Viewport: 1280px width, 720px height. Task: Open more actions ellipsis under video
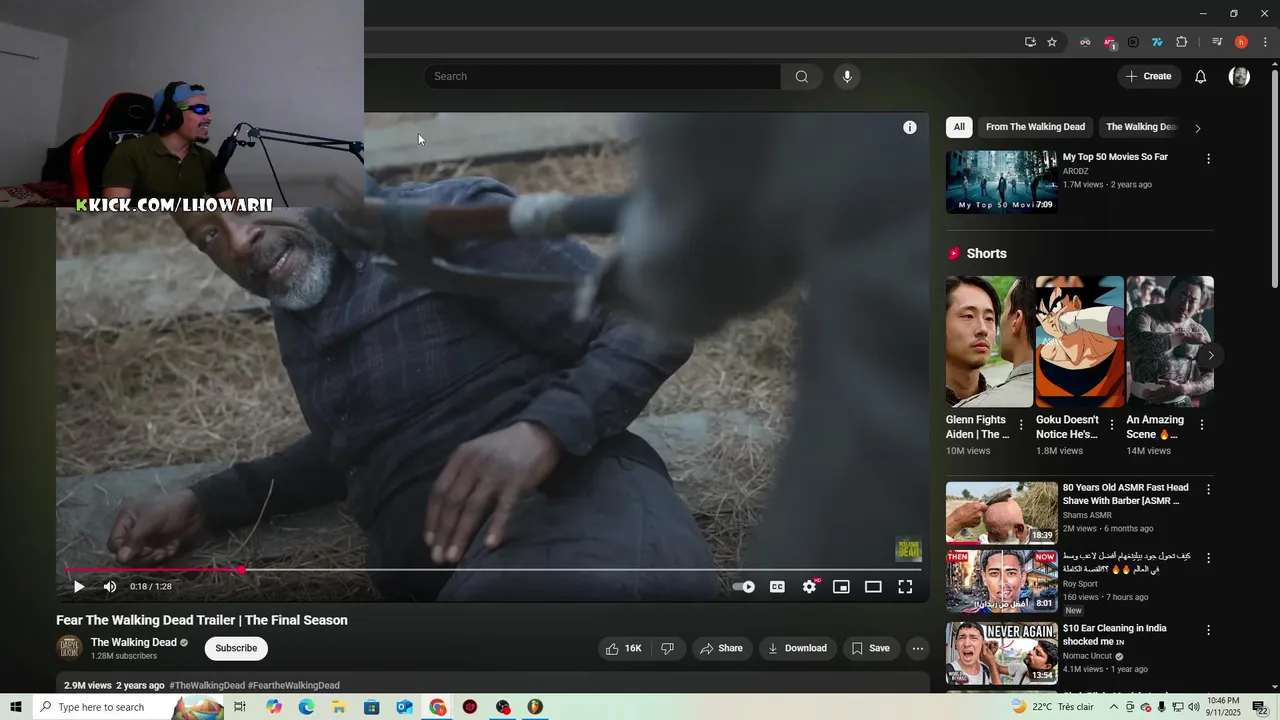point(917,648)
